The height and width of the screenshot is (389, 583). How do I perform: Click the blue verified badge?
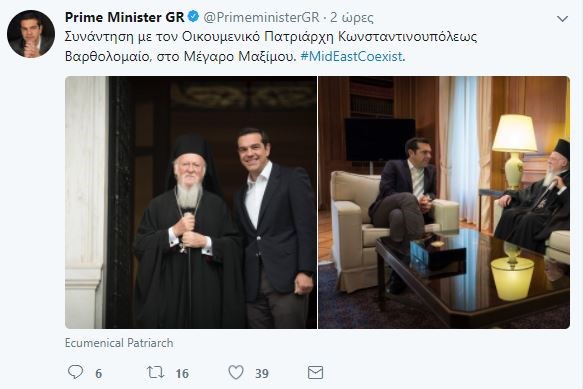pyautogui.click(x=193, y=16)
